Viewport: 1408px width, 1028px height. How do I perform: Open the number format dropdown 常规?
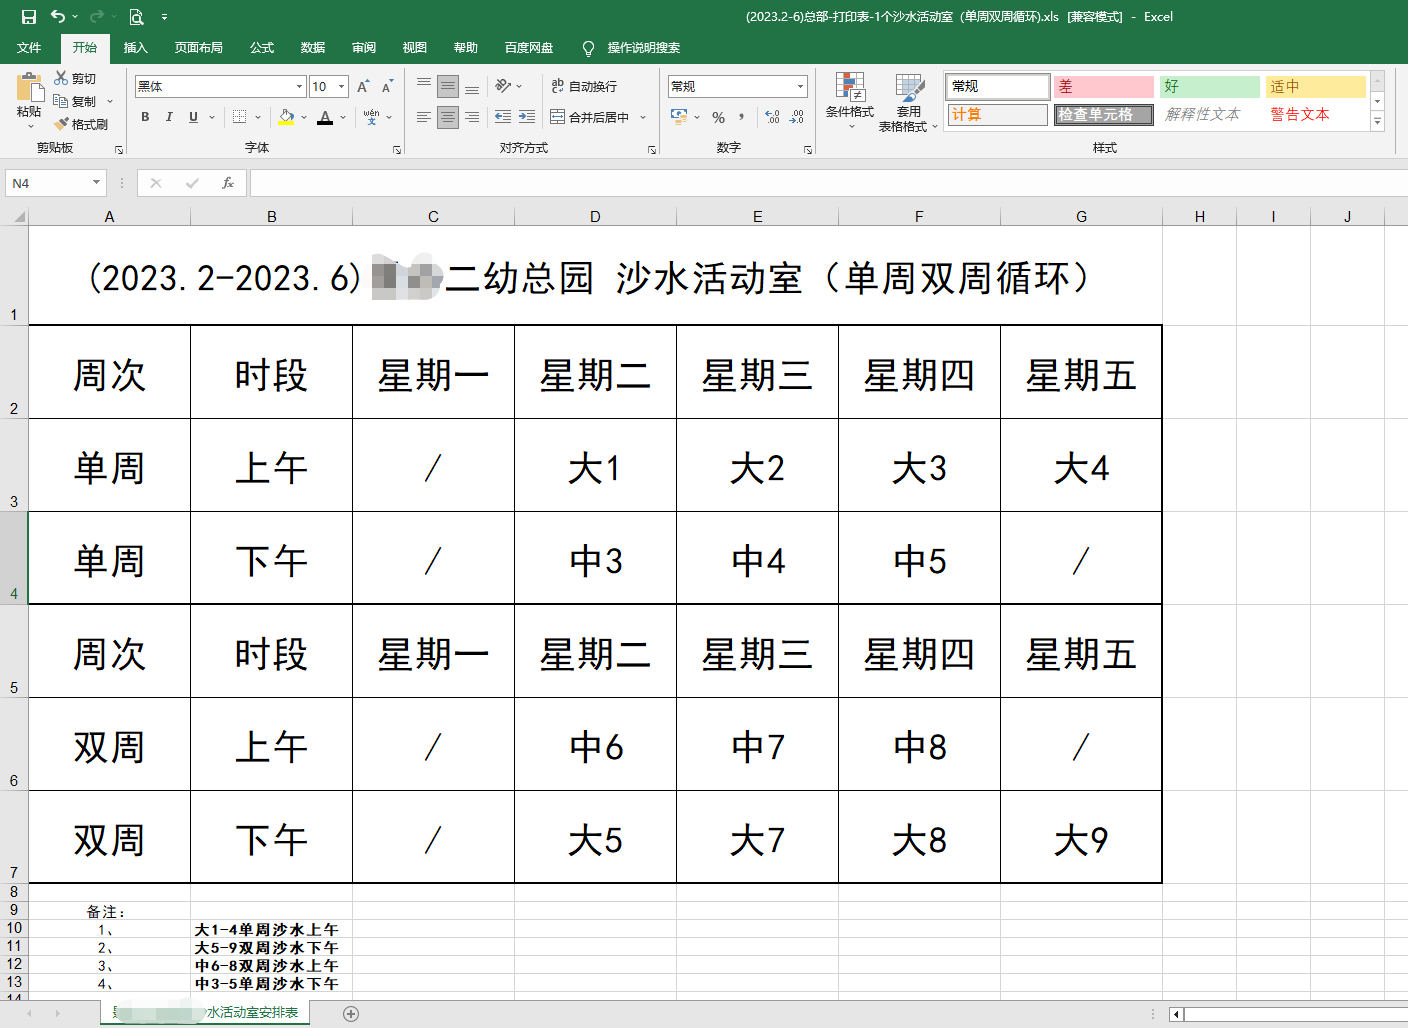pos(800,87)
